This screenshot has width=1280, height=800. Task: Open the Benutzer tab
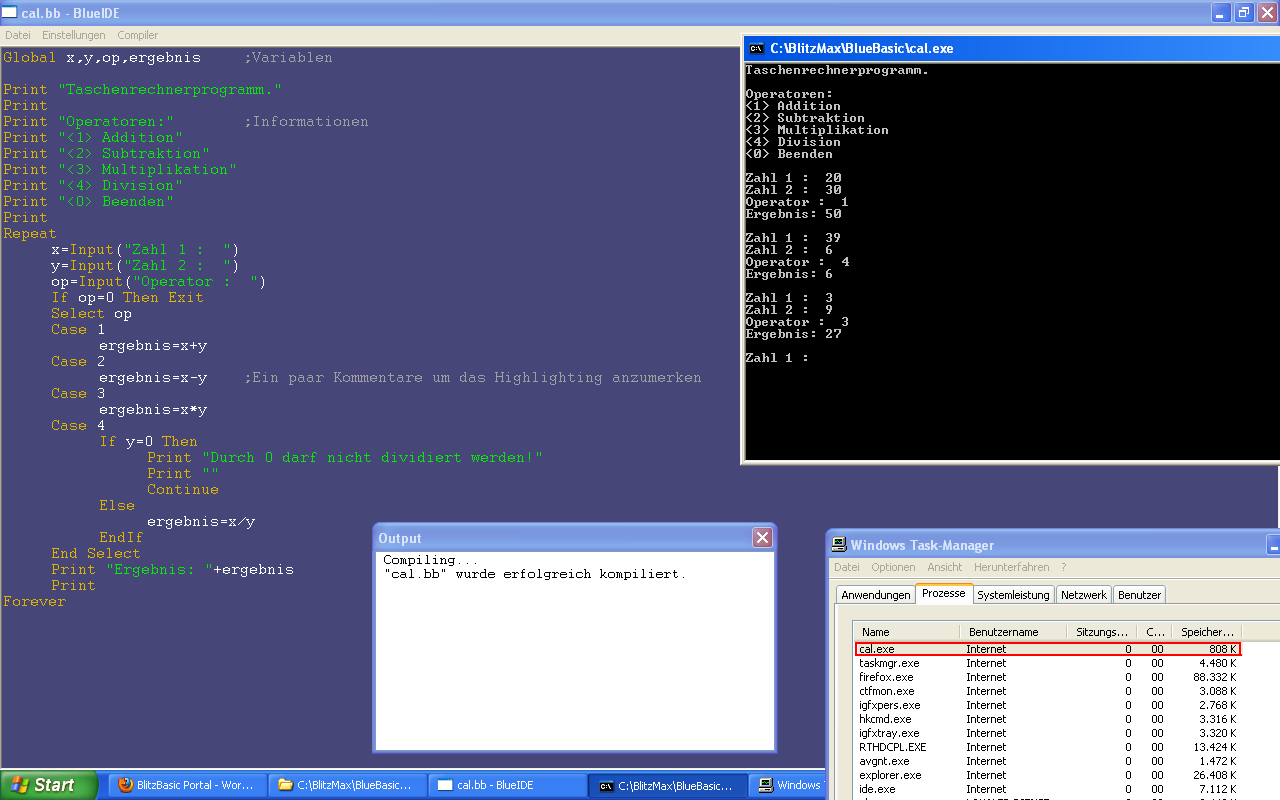click(1139, 595)
